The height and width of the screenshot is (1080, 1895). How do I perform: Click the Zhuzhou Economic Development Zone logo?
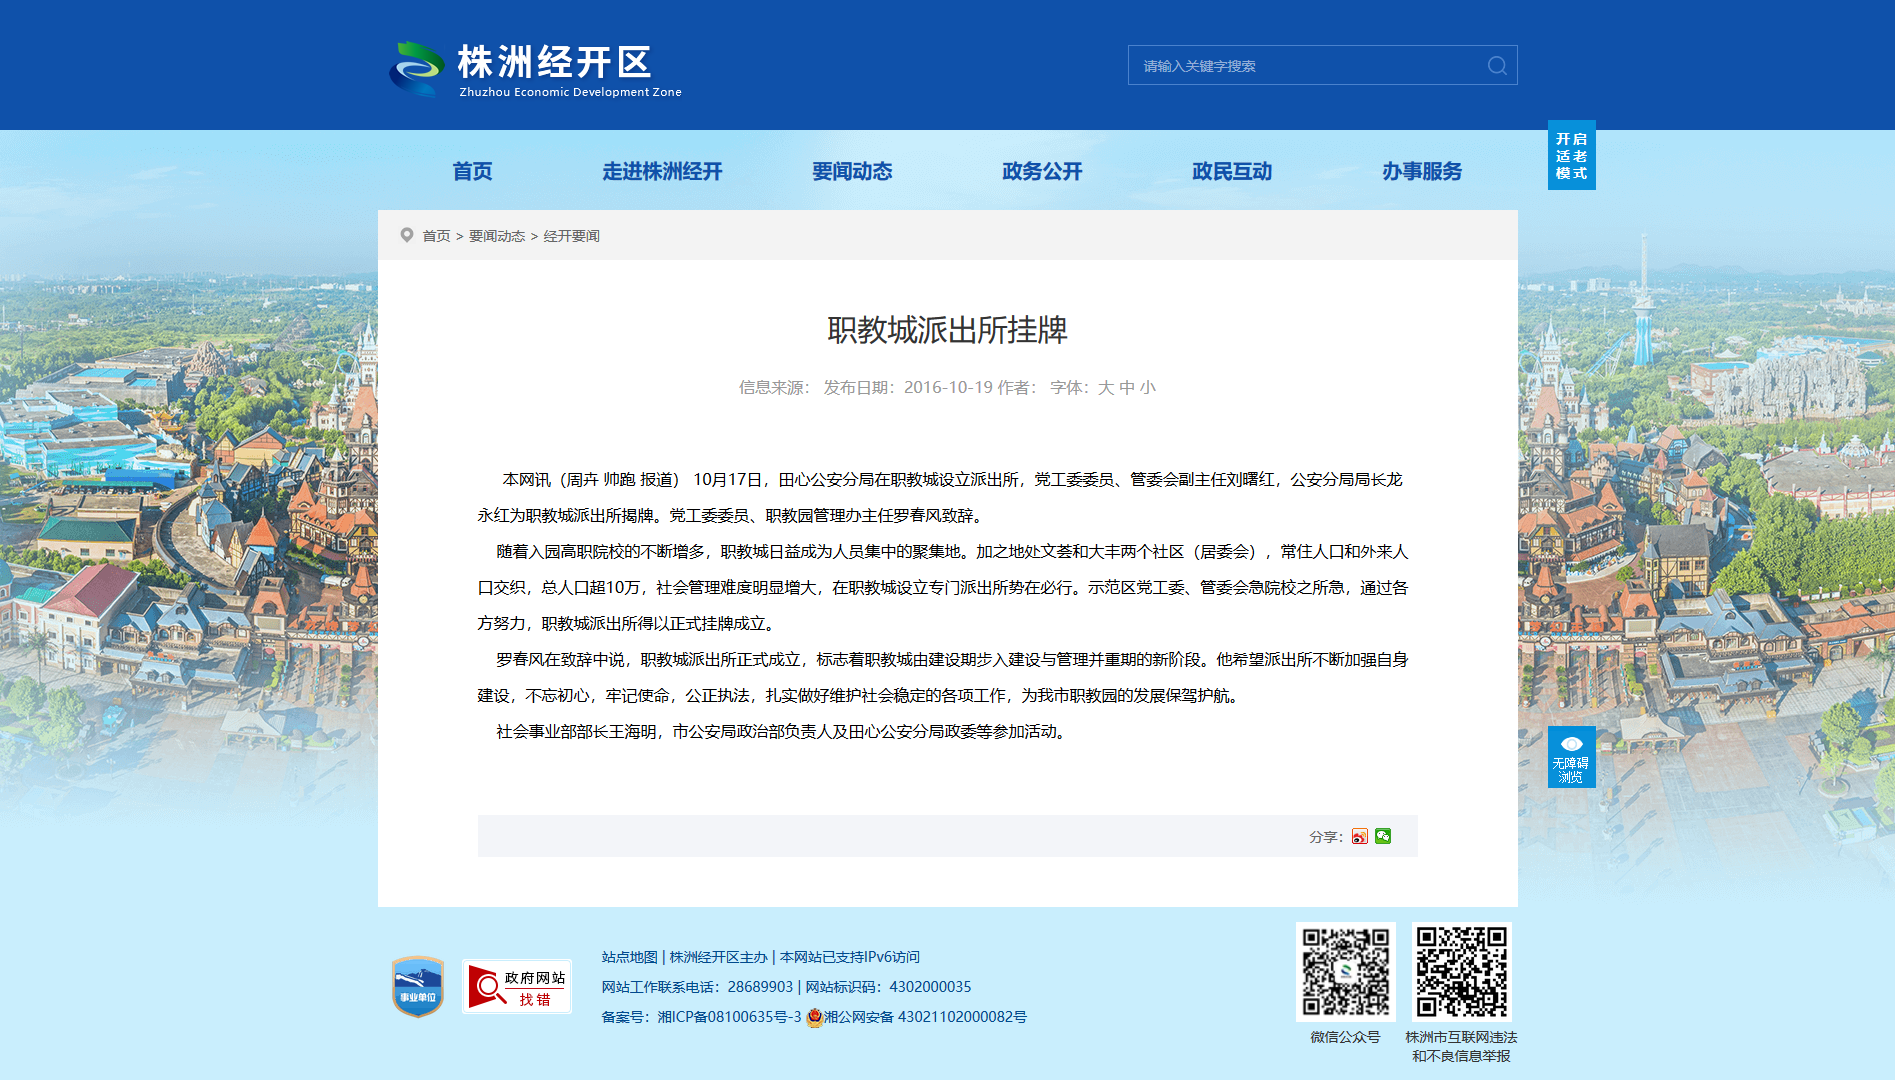(536, 69)
